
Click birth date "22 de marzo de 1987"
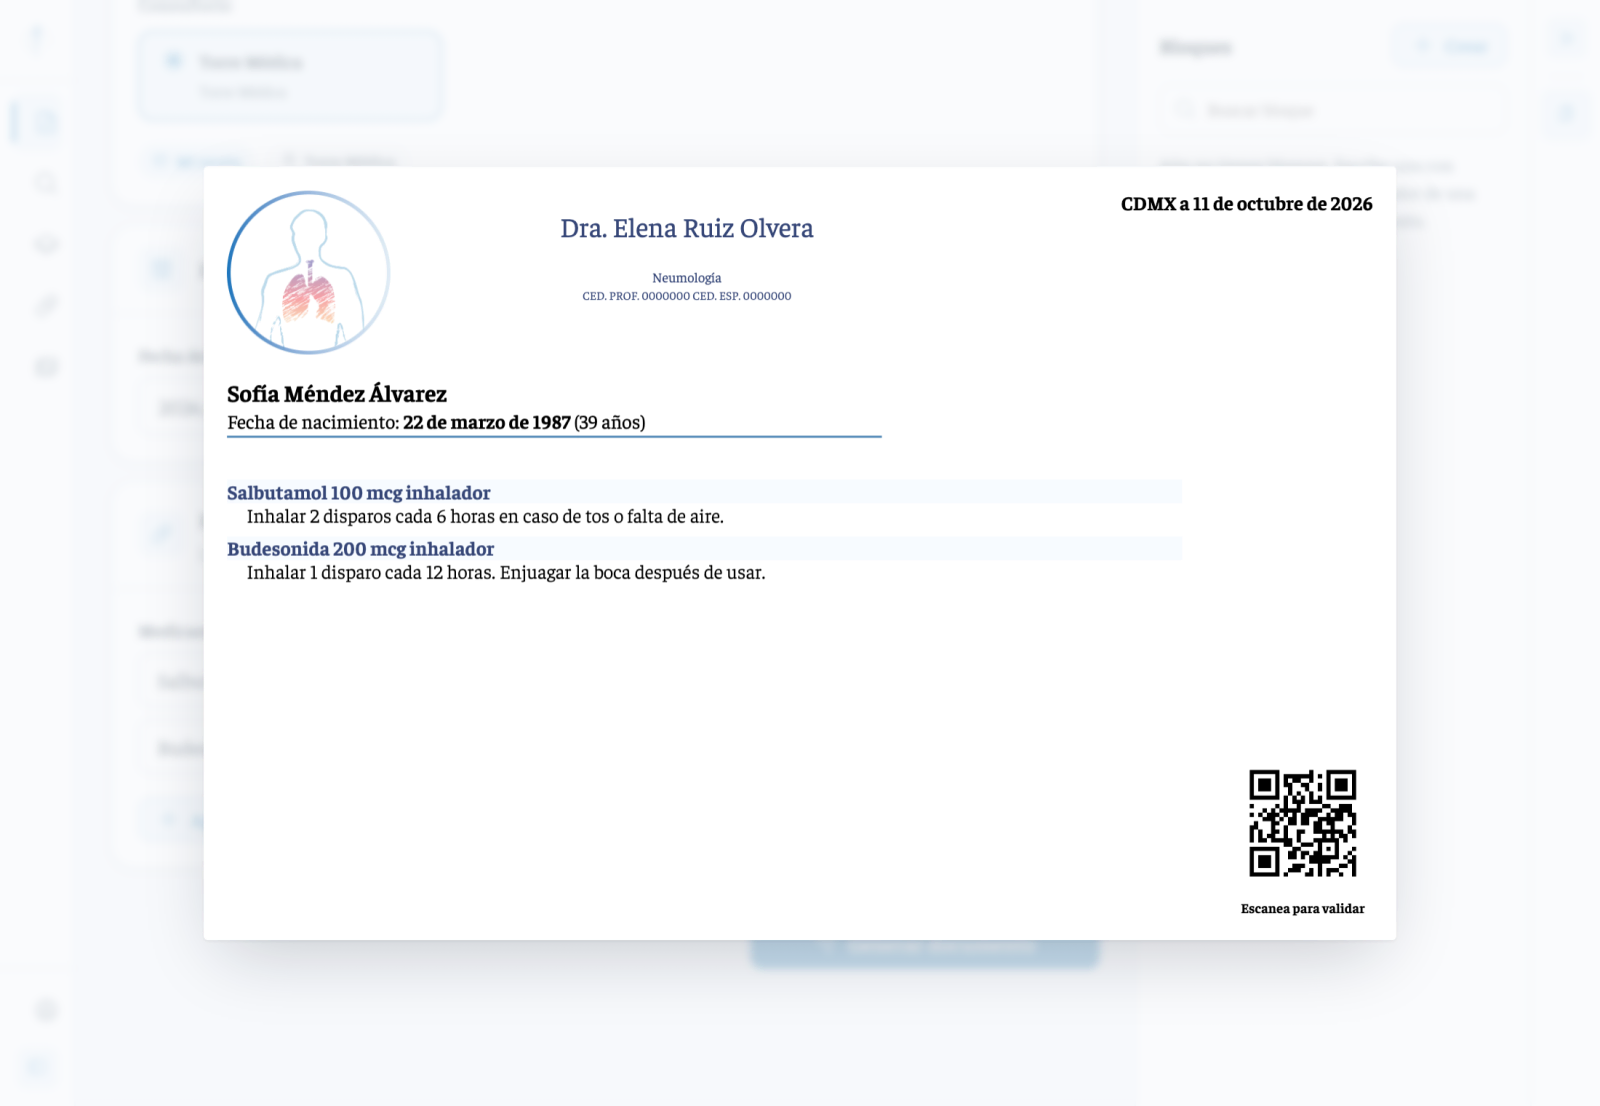coord(487,423)
